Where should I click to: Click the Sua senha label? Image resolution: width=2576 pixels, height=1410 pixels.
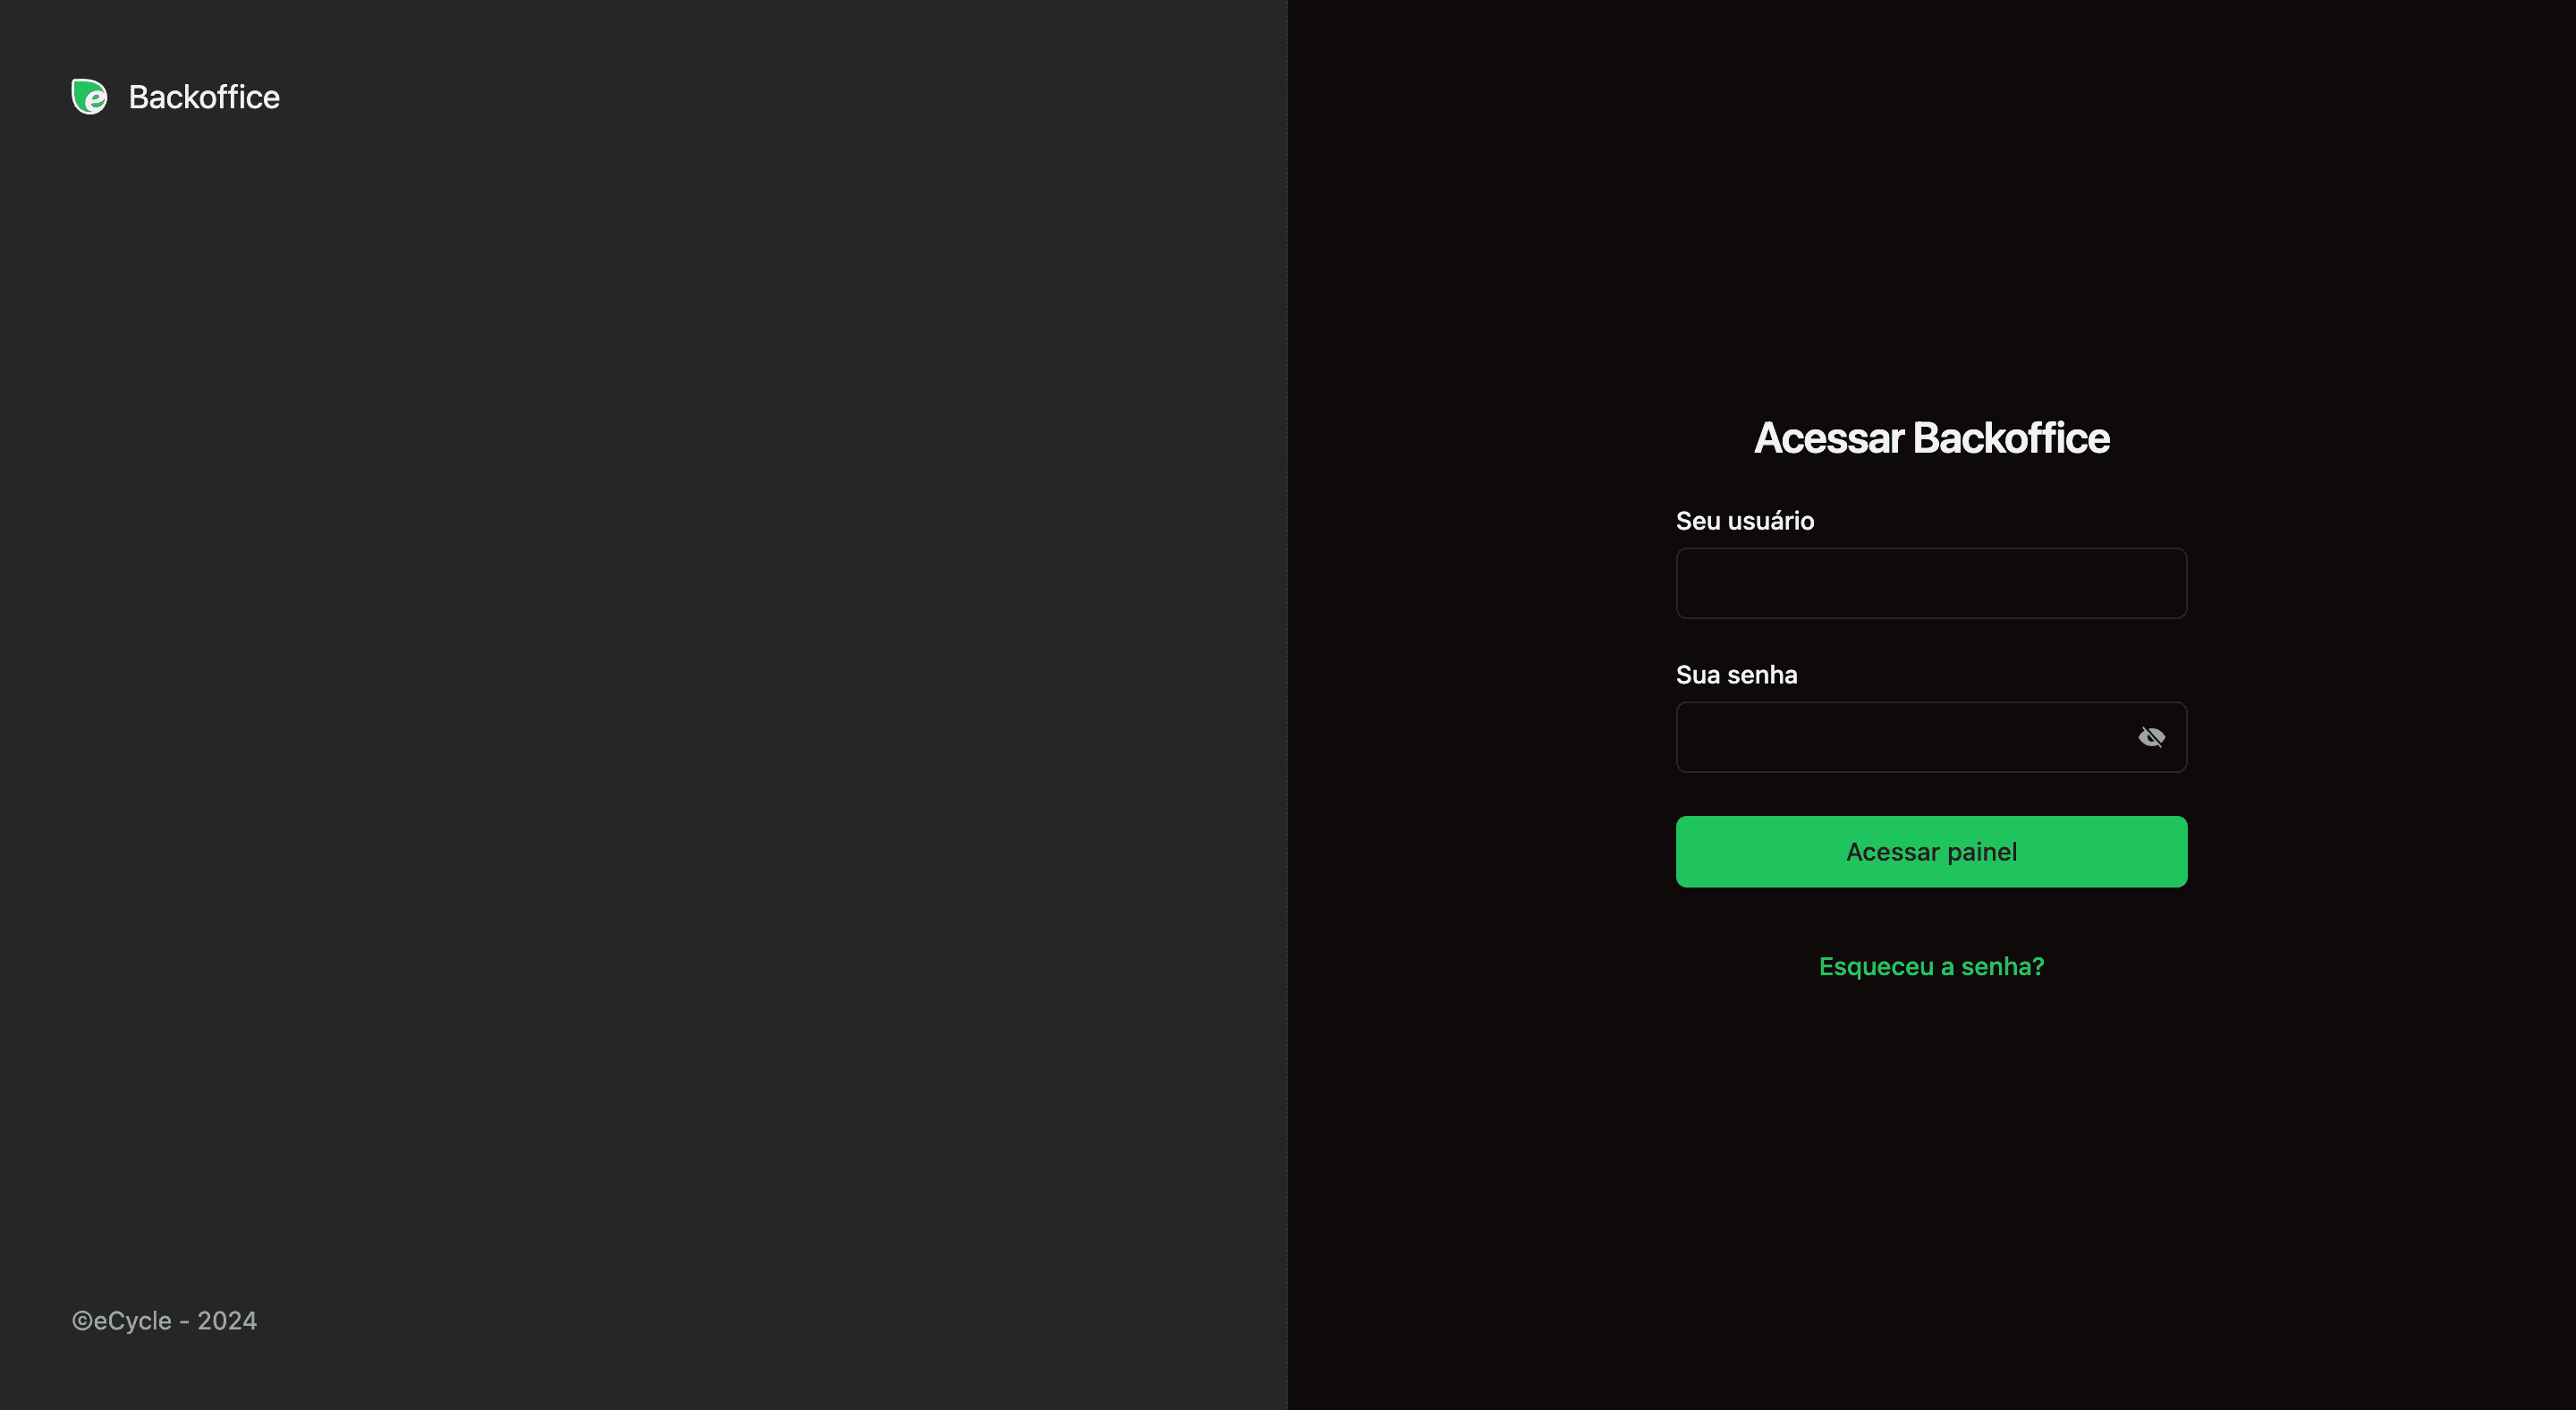click(1736, 675)
